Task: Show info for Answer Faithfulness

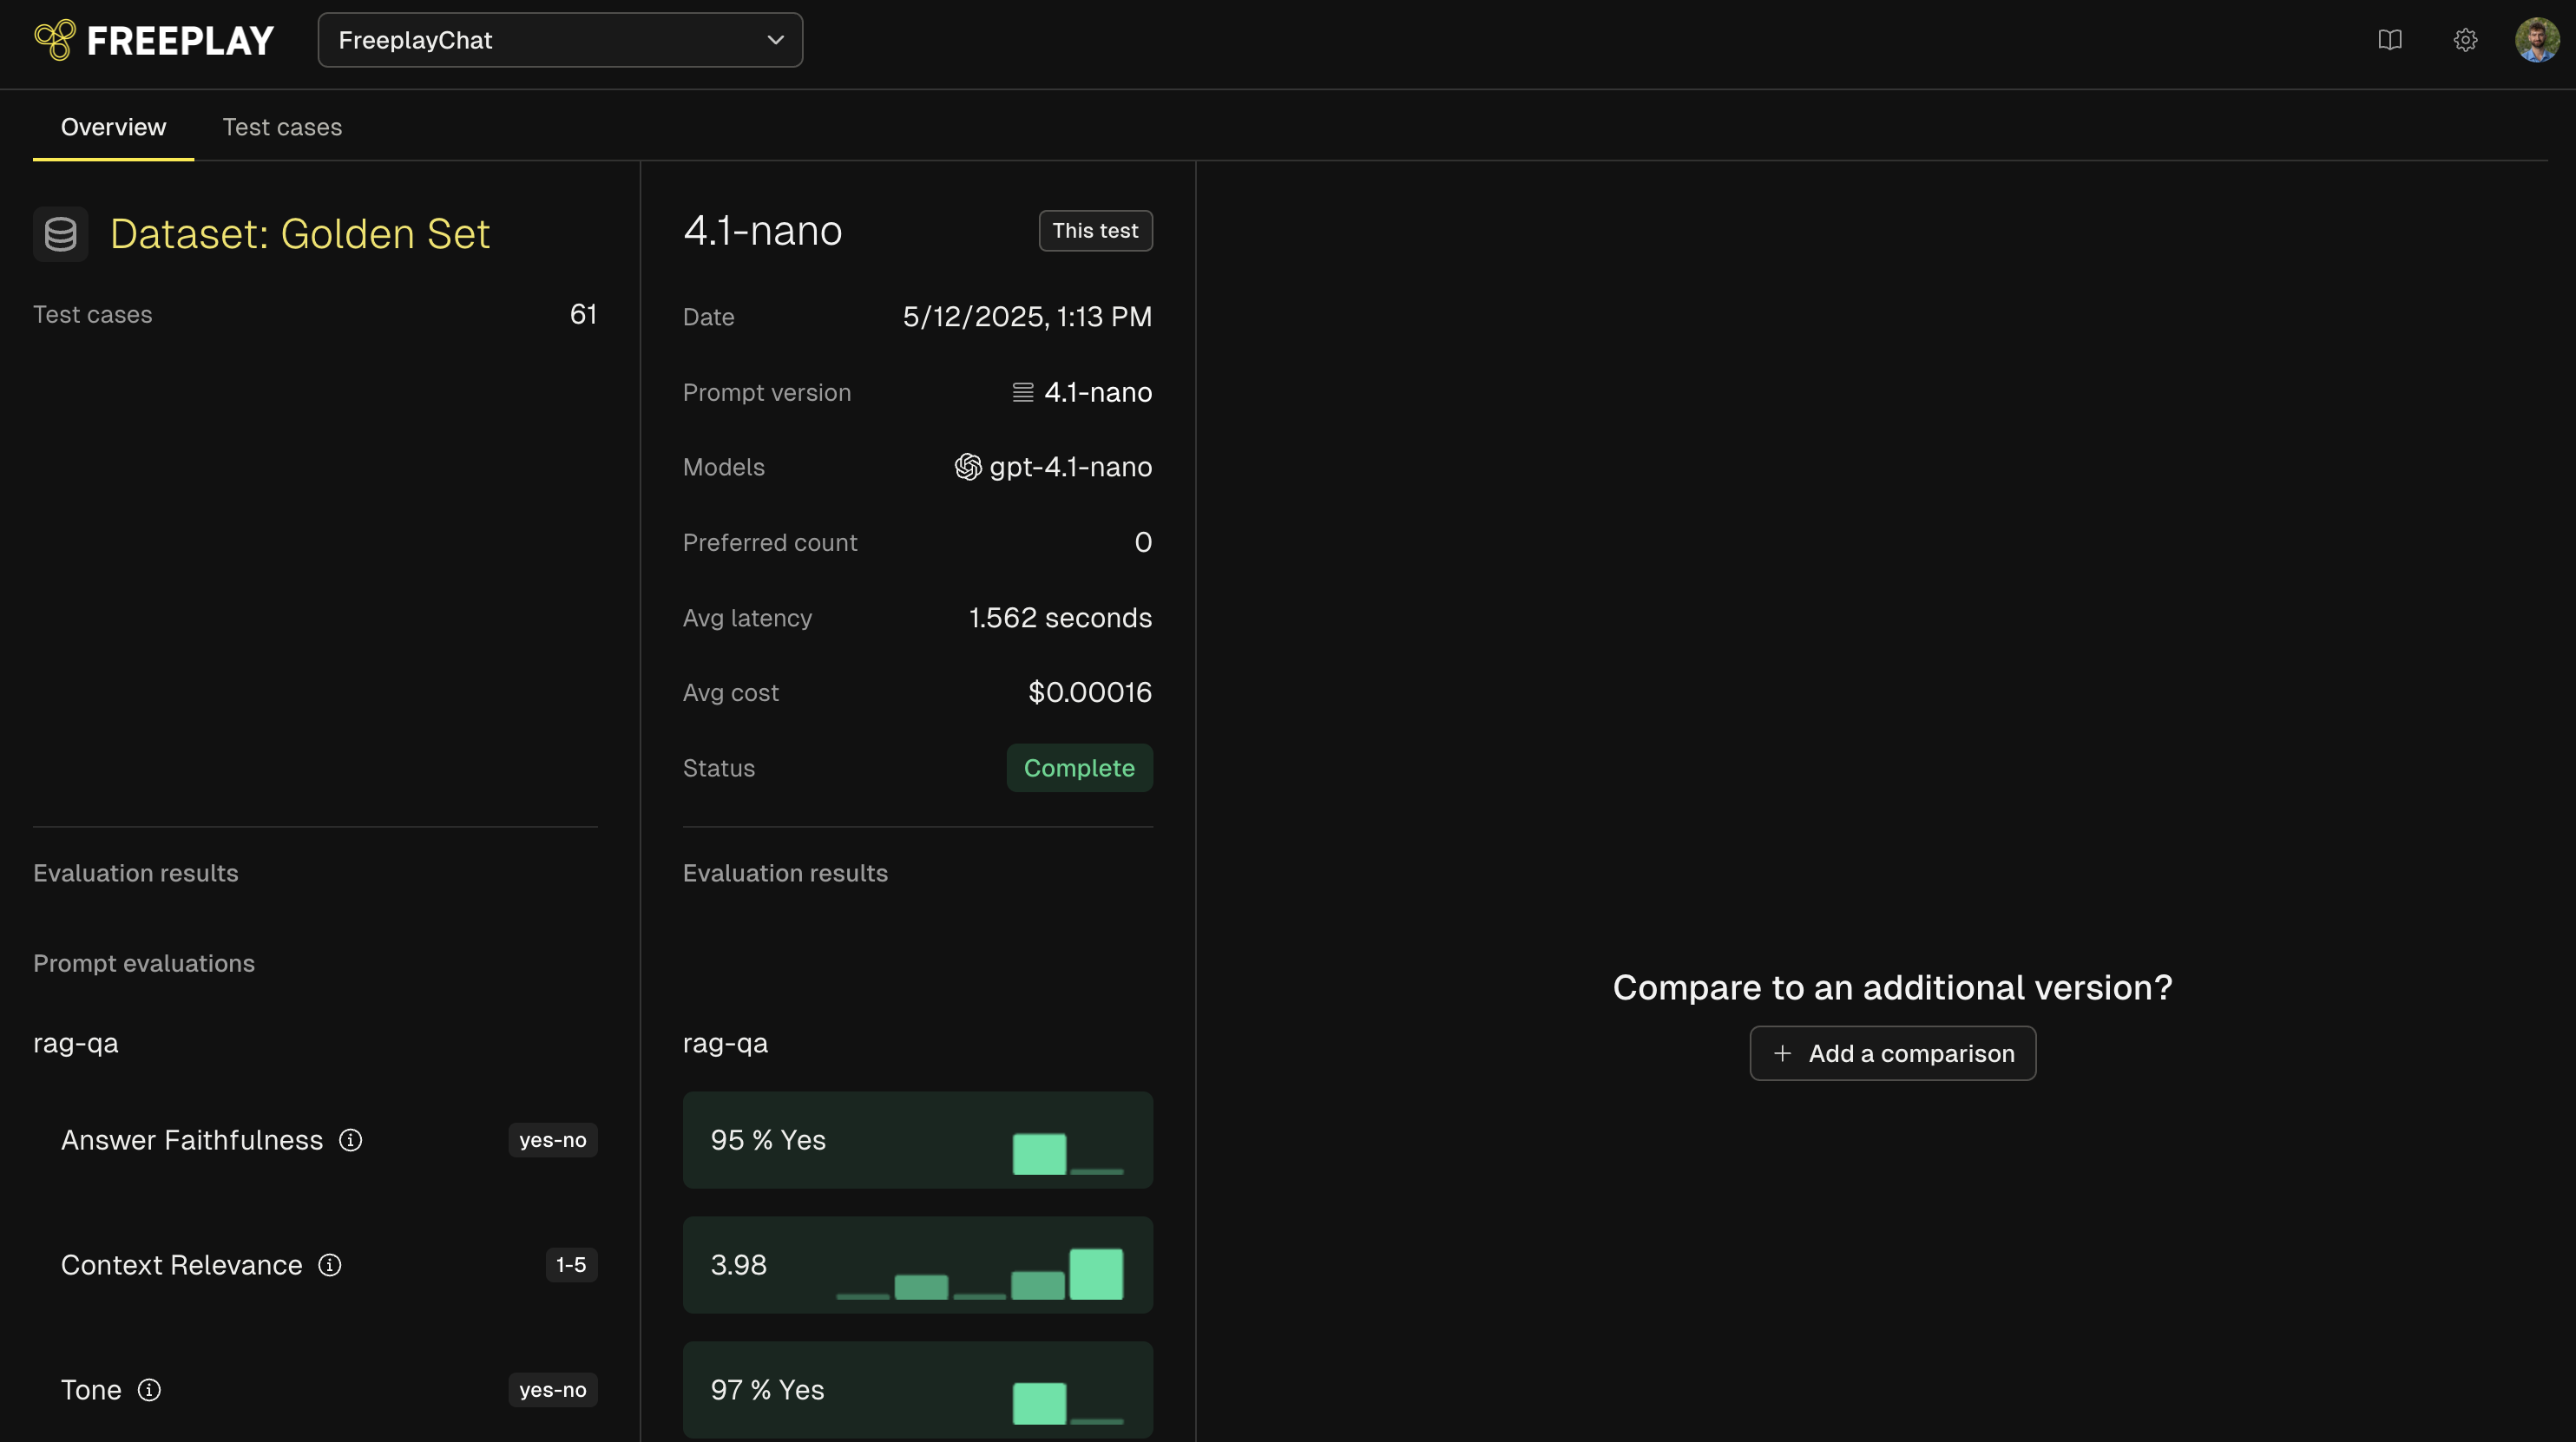Action: [350, 1140]
